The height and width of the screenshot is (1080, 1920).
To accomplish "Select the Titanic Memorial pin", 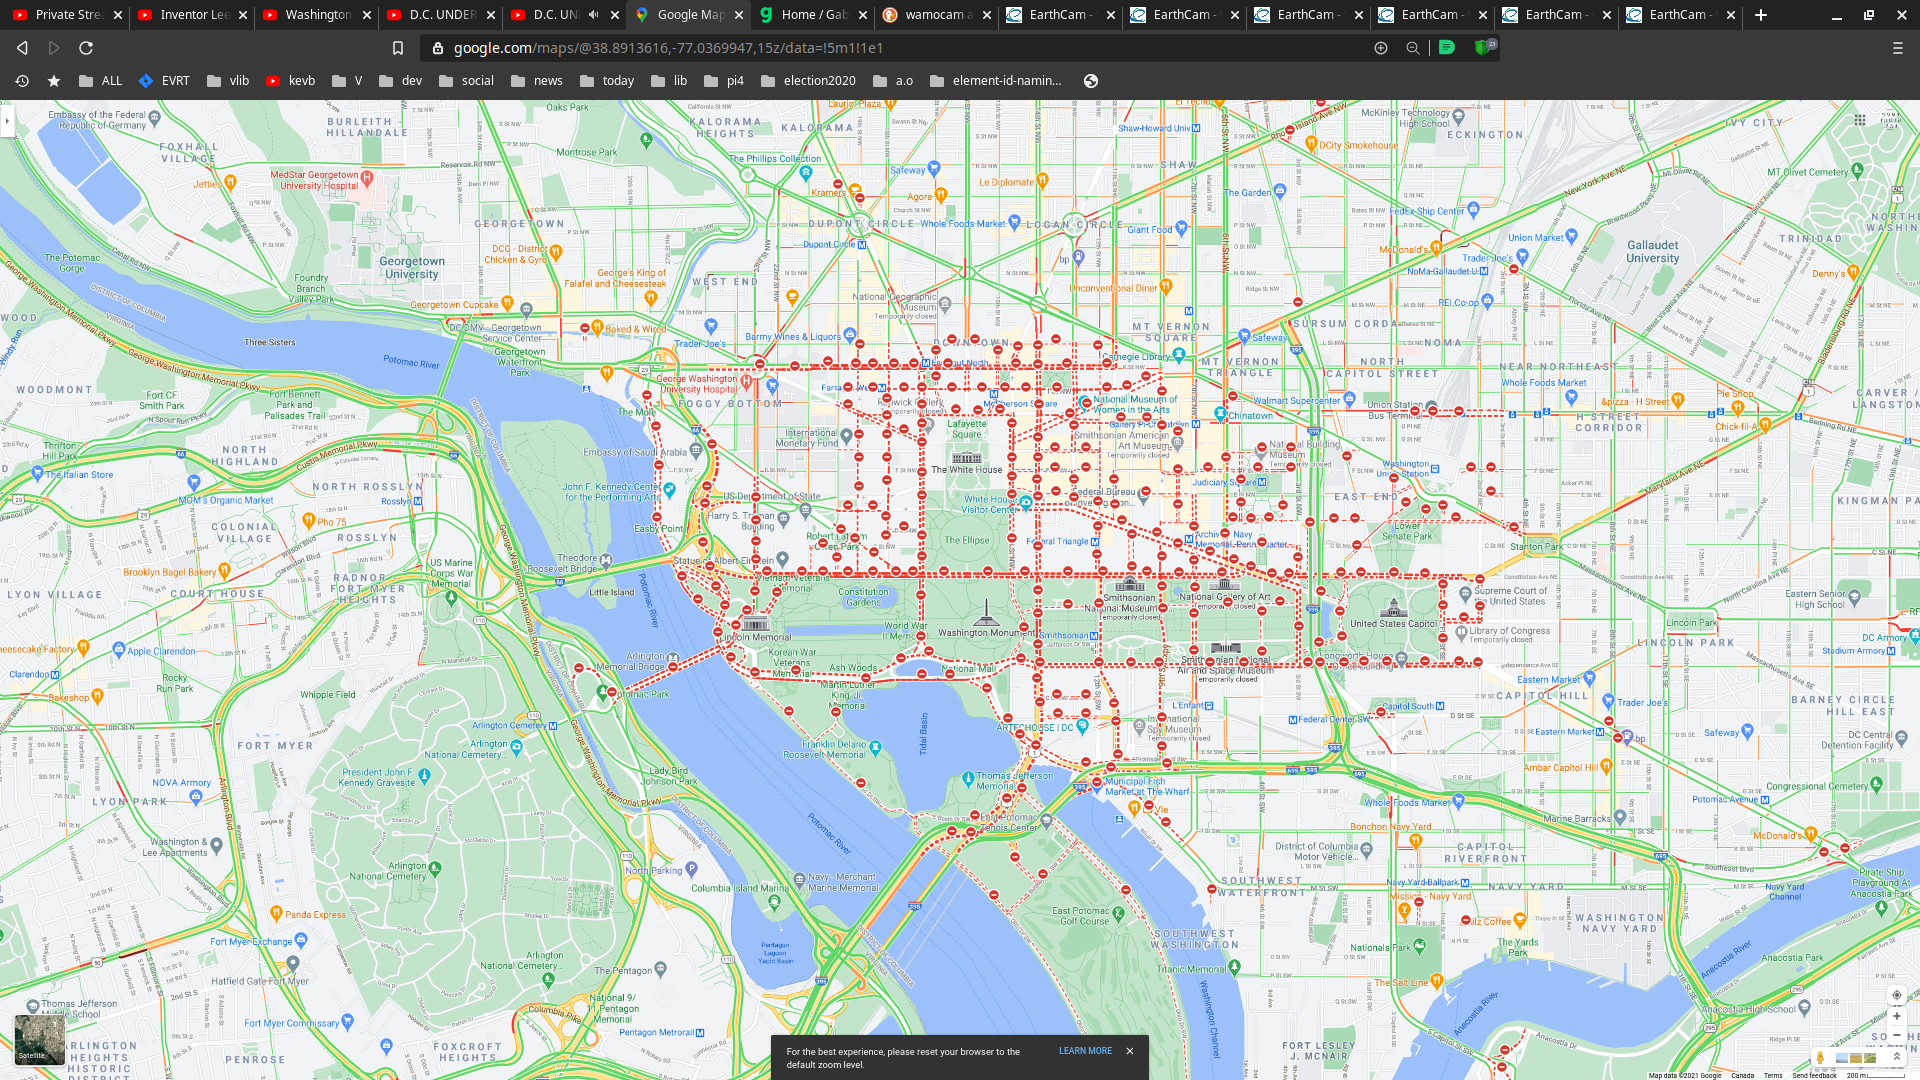I will [1234, 967].
